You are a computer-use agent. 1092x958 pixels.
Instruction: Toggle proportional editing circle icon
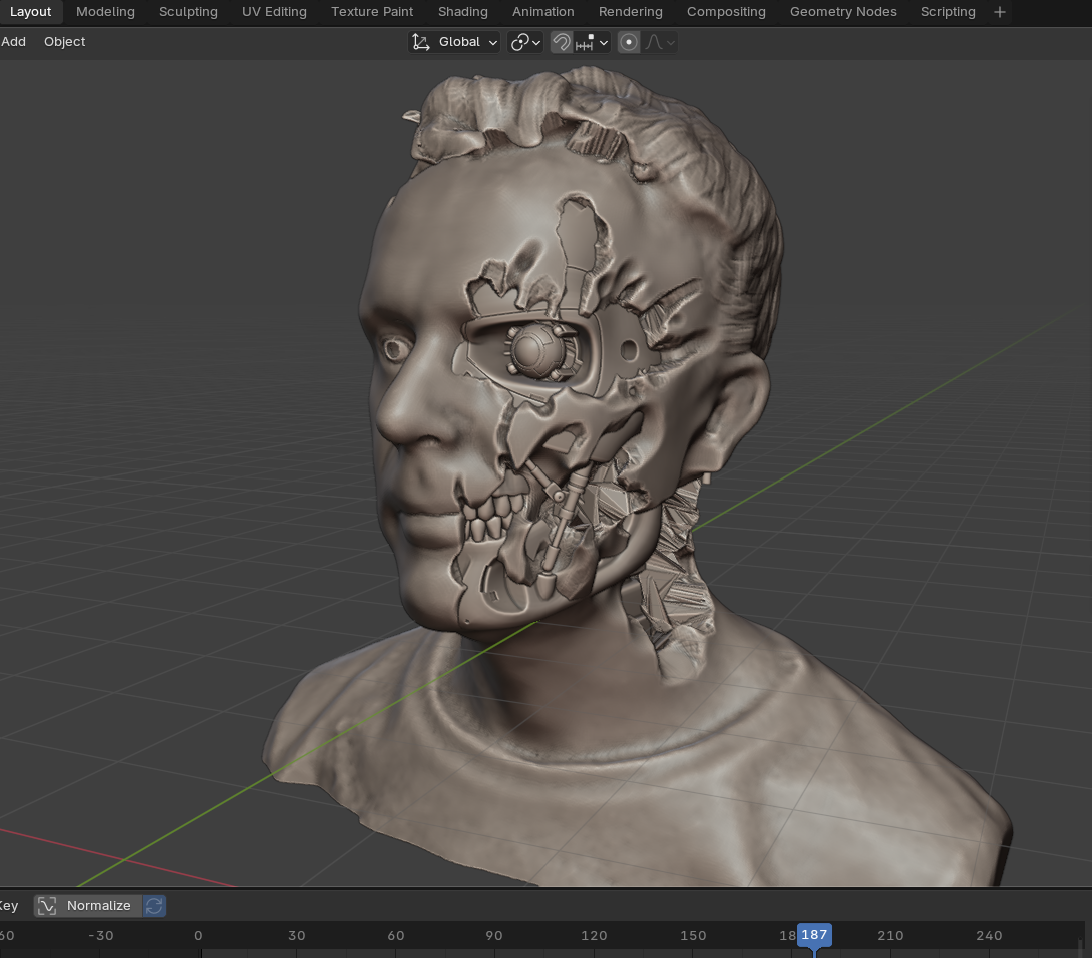coord(629,42)
